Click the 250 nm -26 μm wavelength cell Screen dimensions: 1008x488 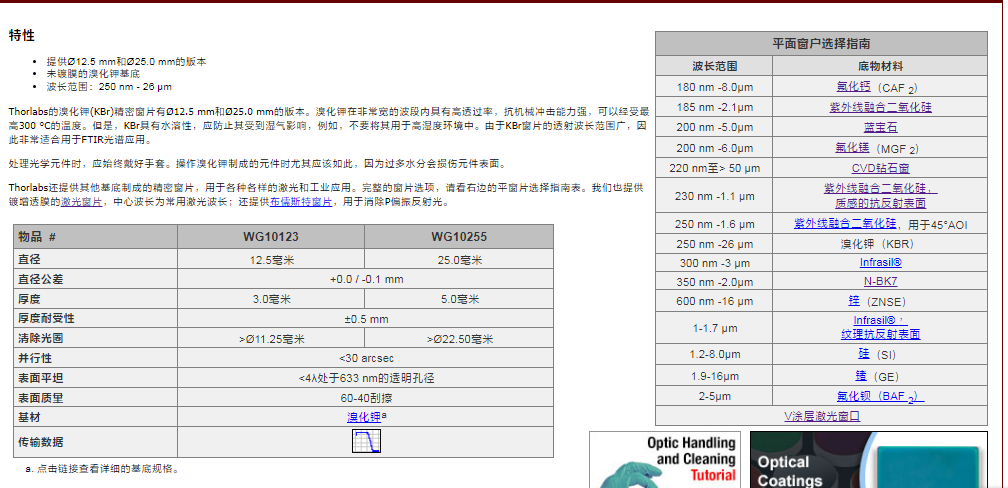[714, 244]
